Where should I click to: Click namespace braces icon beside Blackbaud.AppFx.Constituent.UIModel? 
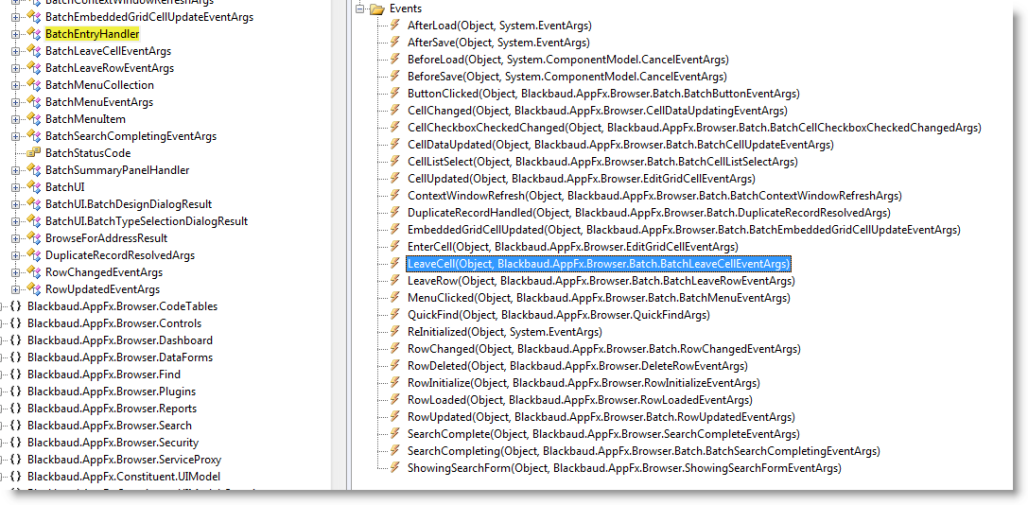tap(16, 477)
